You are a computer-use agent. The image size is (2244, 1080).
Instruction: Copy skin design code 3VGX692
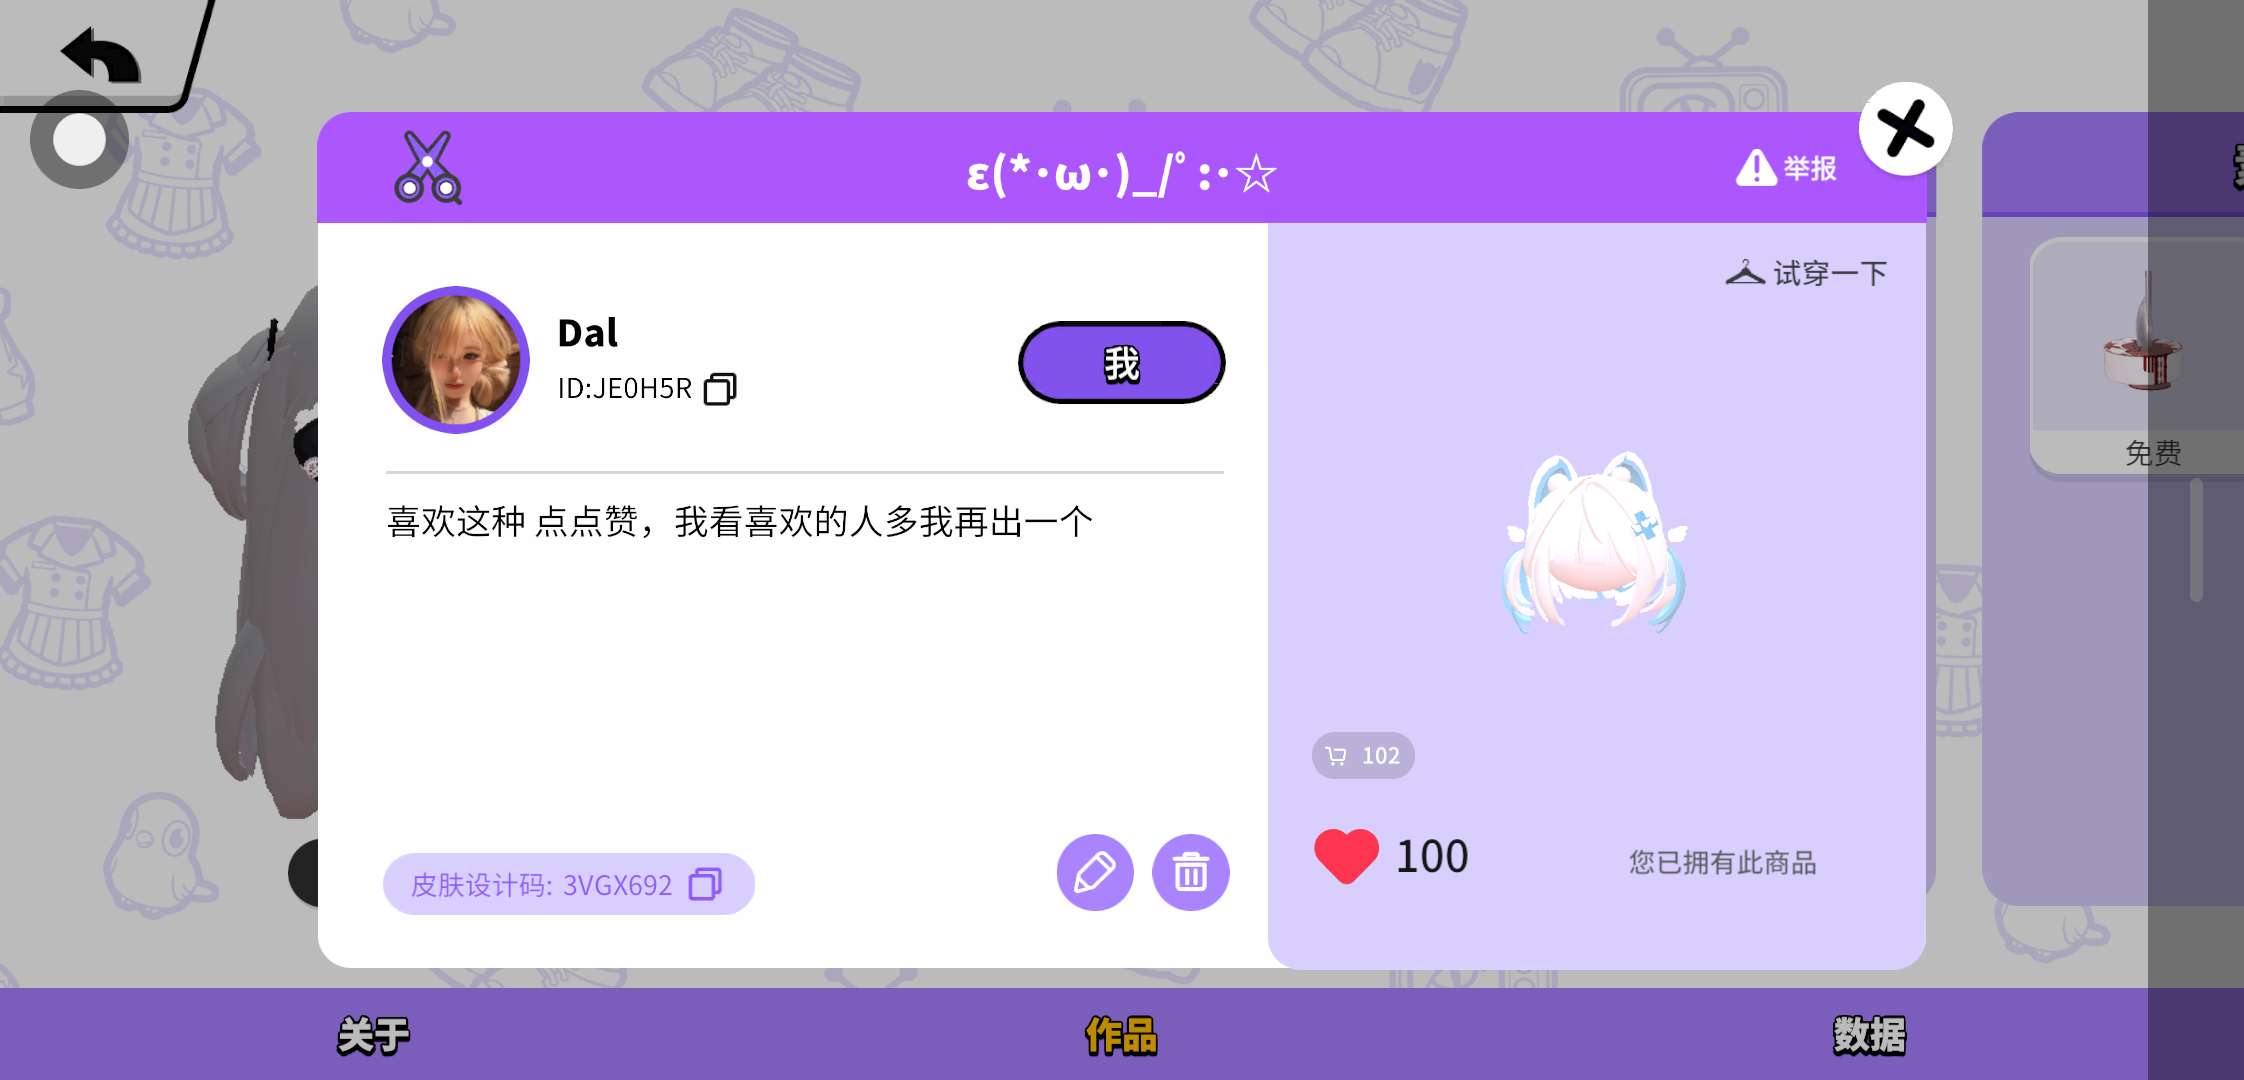click(705, 884)
